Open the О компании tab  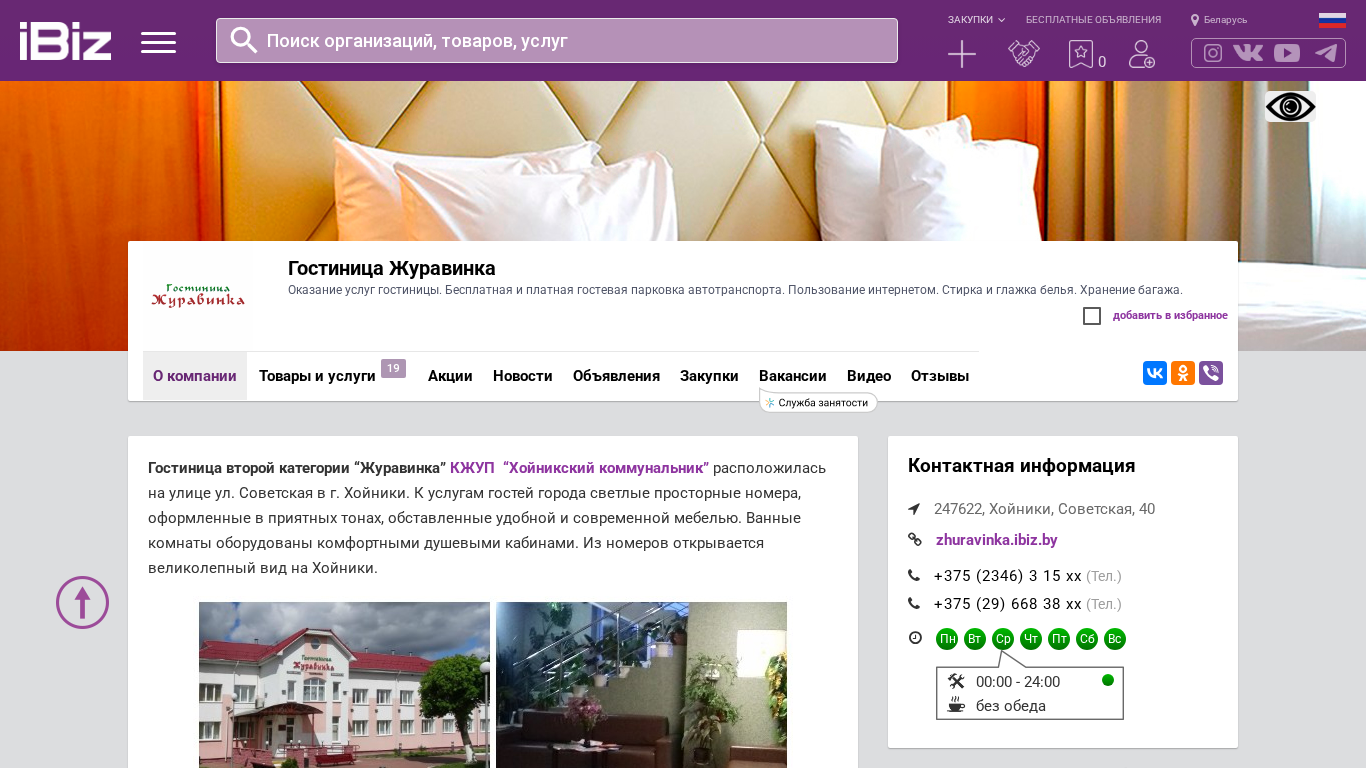pos(195,376)
